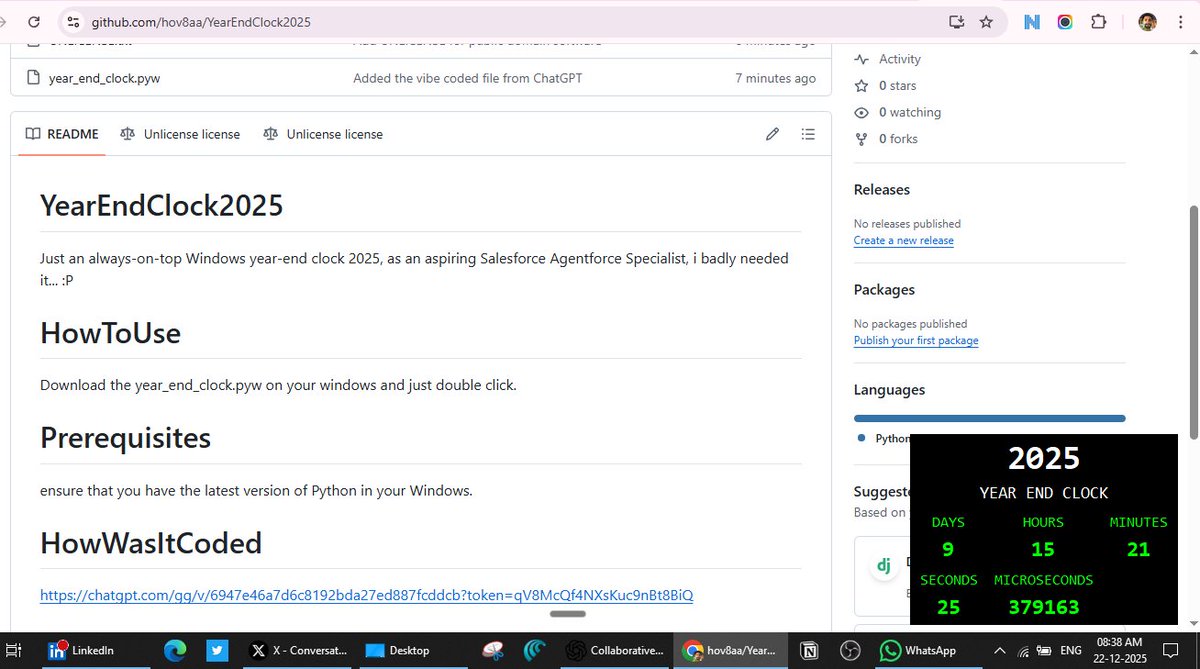Open Task View from the taskbar
The height and width of the screenshot is (669, 1200).
[14, 650]
